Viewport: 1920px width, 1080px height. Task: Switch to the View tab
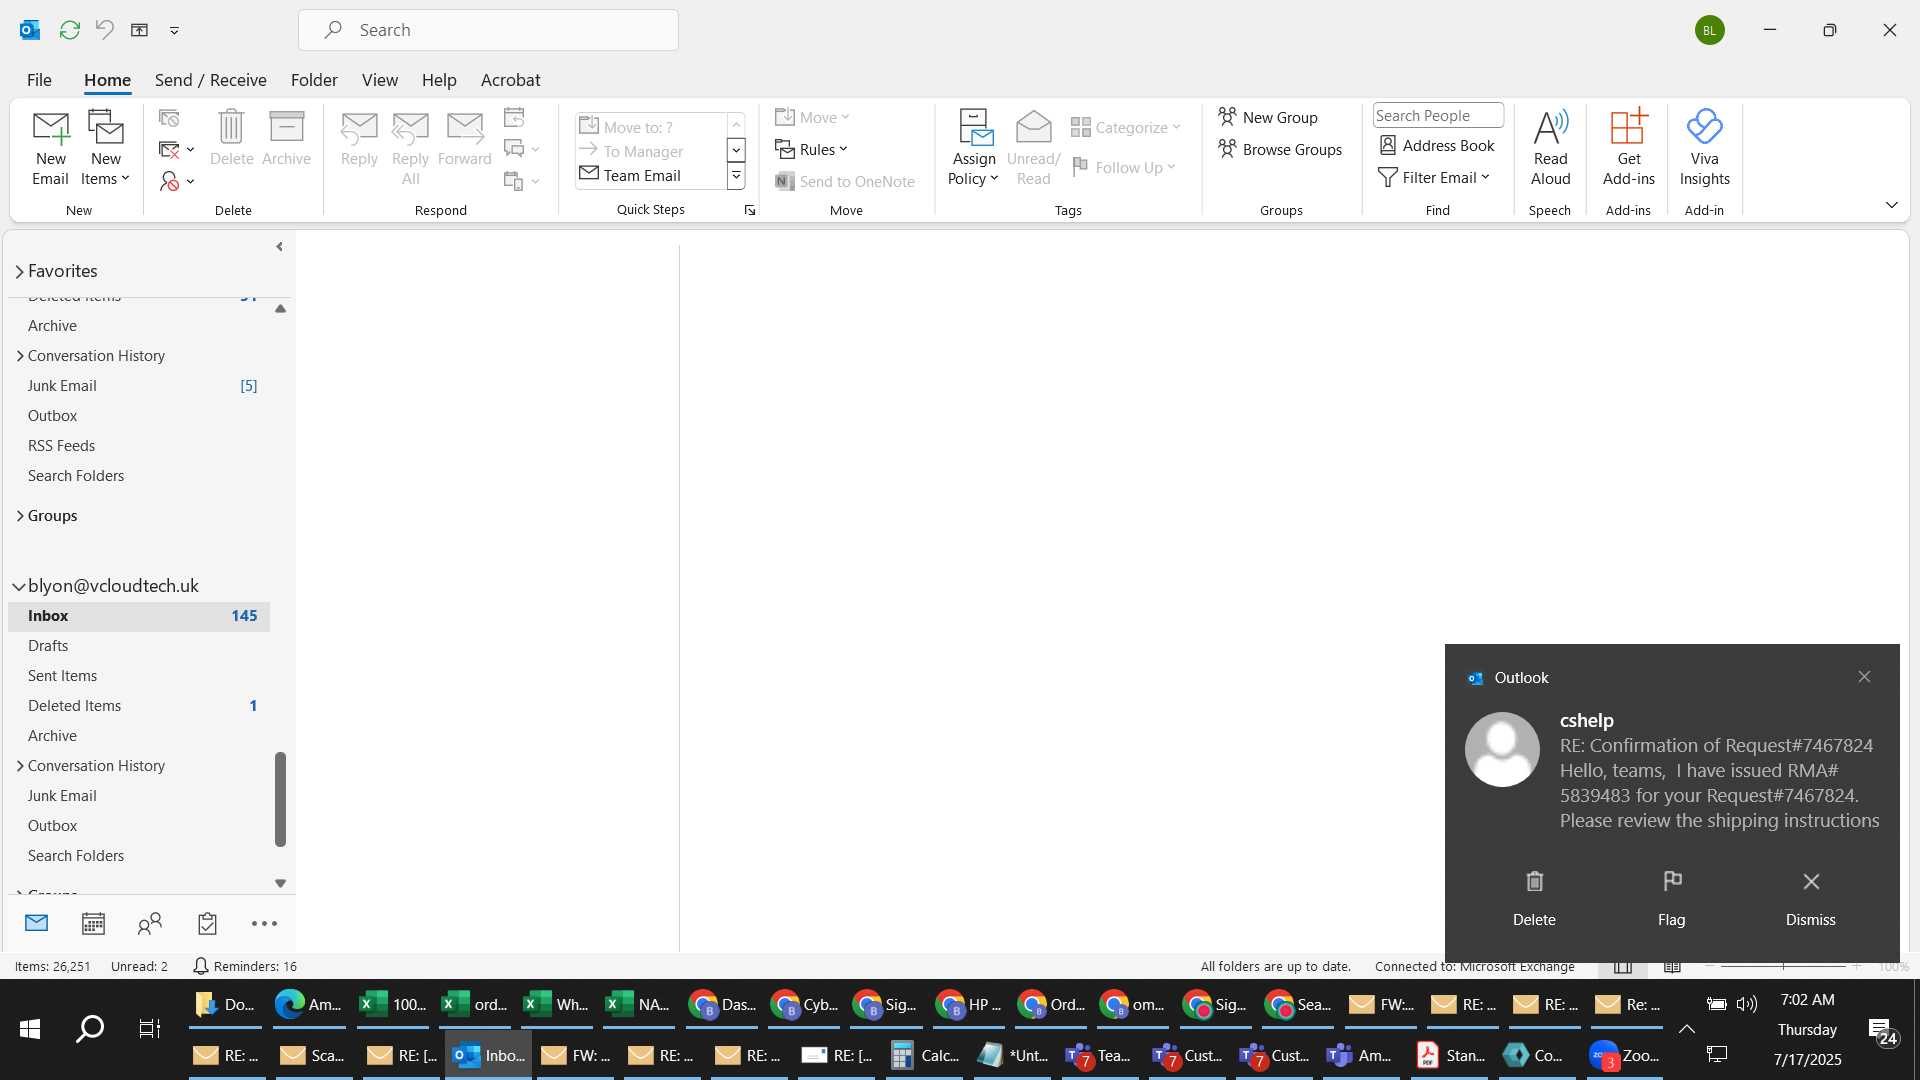click(379, 80)
